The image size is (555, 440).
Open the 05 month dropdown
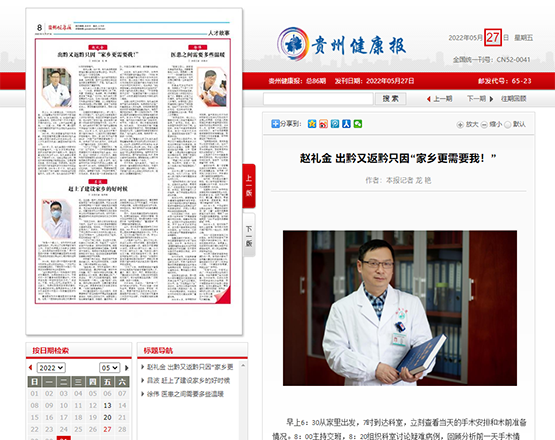click(x=110, y=368)
